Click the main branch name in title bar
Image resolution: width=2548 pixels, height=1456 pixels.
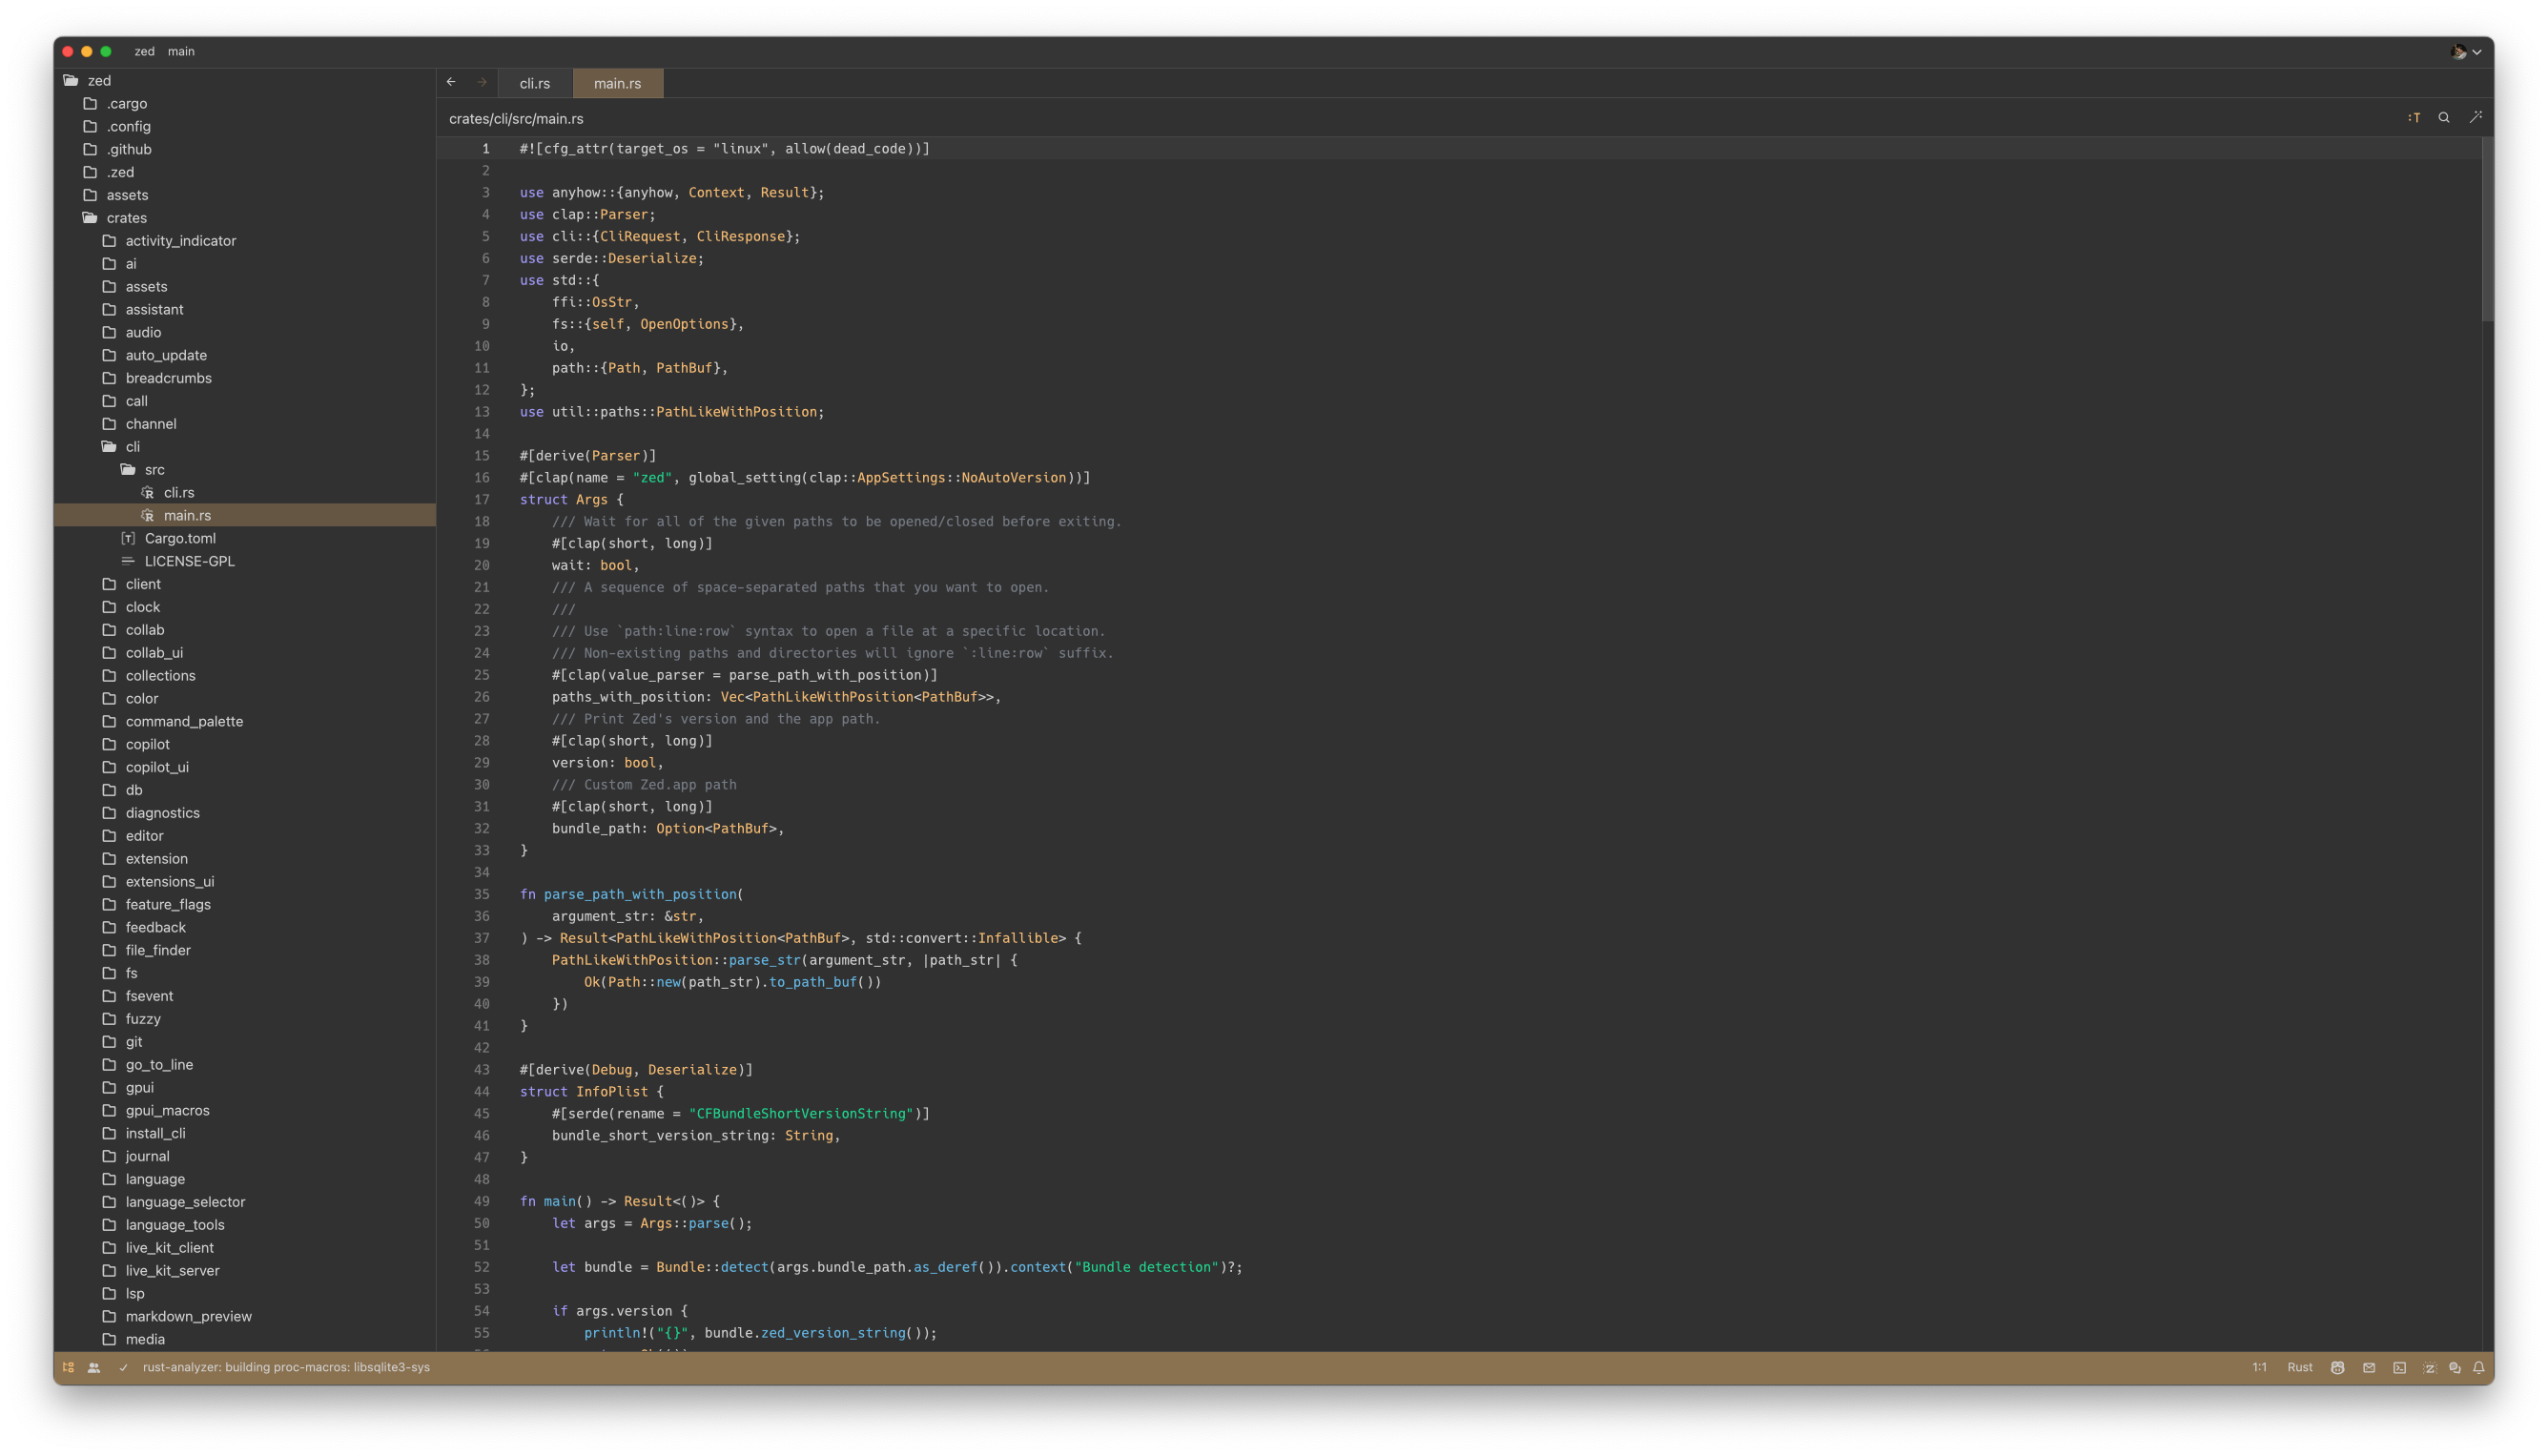click(x=181, y=52)
